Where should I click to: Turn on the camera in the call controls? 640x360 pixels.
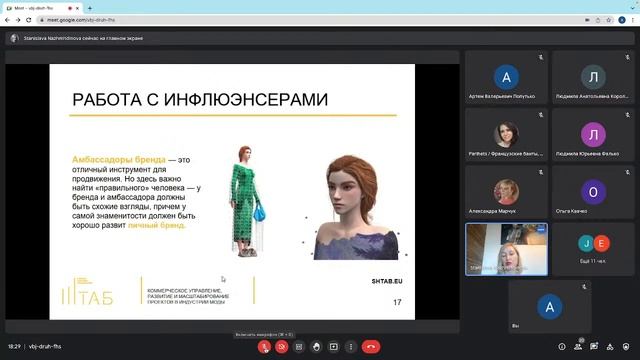click(281, 347)
